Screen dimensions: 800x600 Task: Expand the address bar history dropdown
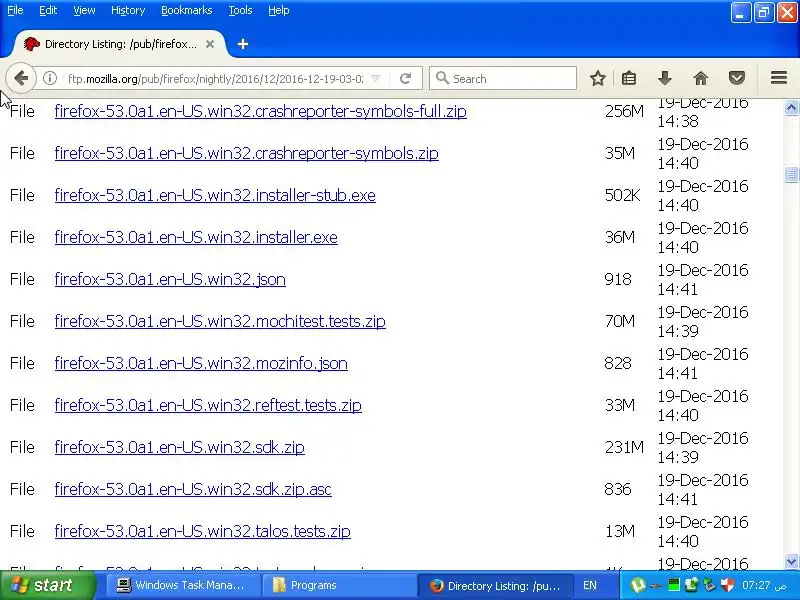(376, 79)
